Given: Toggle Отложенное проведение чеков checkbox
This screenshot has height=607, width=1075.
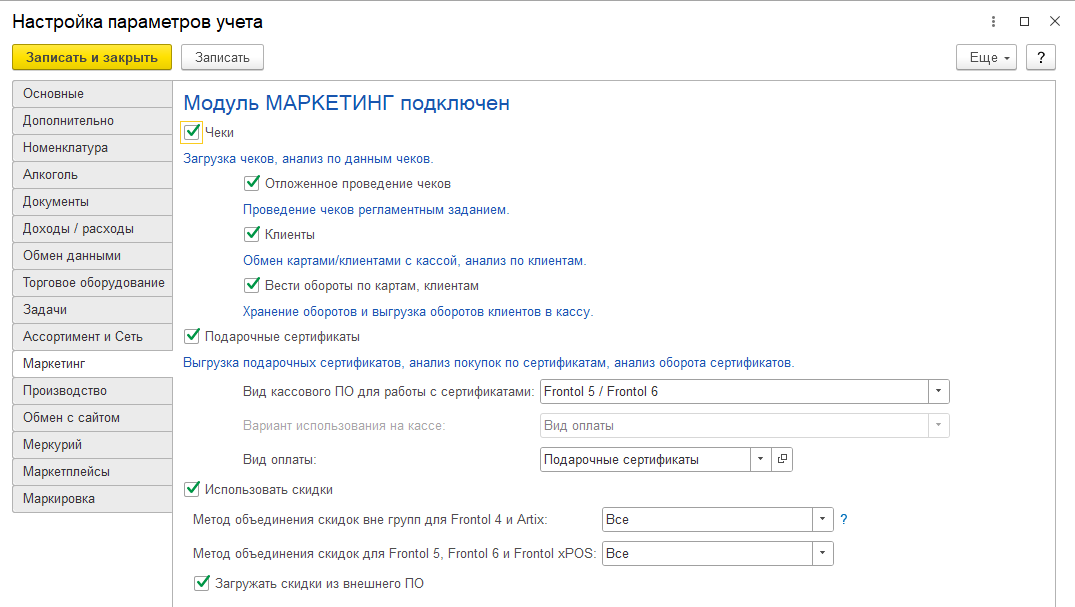Looking at the screenshot, I should click(252, 184).
